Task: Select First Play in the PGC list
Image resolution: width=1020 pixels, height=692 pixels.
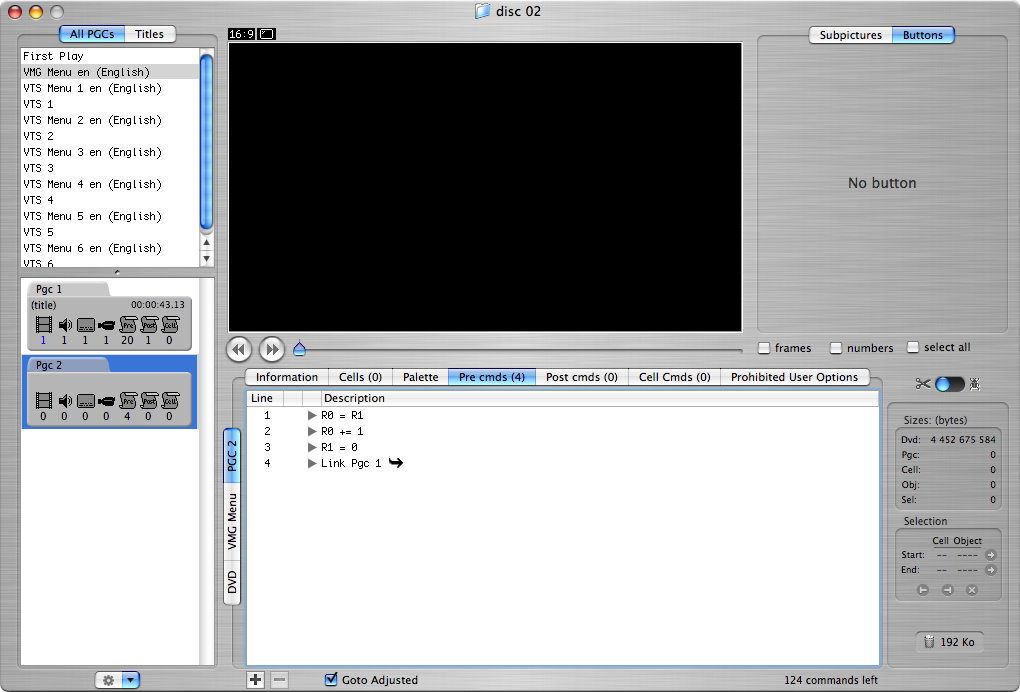Action: click(111, 56)
